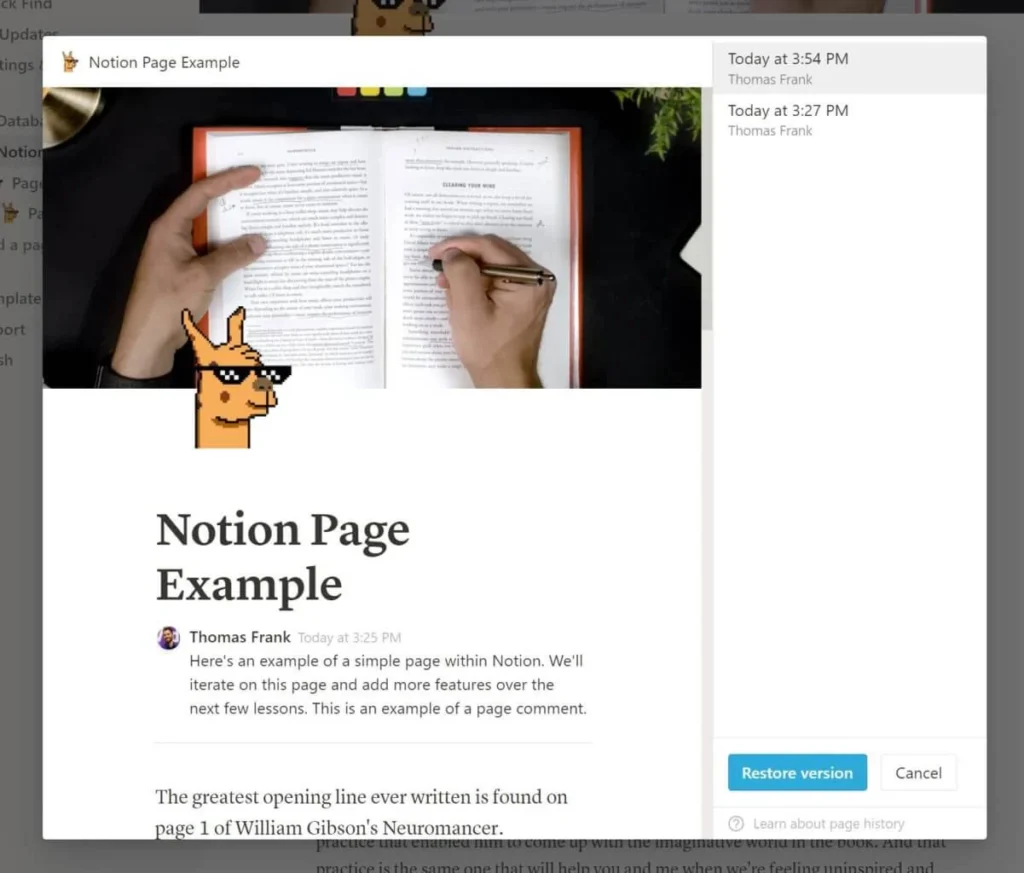Cancel the page history dialog
The image size is (1024, 873).
pos(918,773)
